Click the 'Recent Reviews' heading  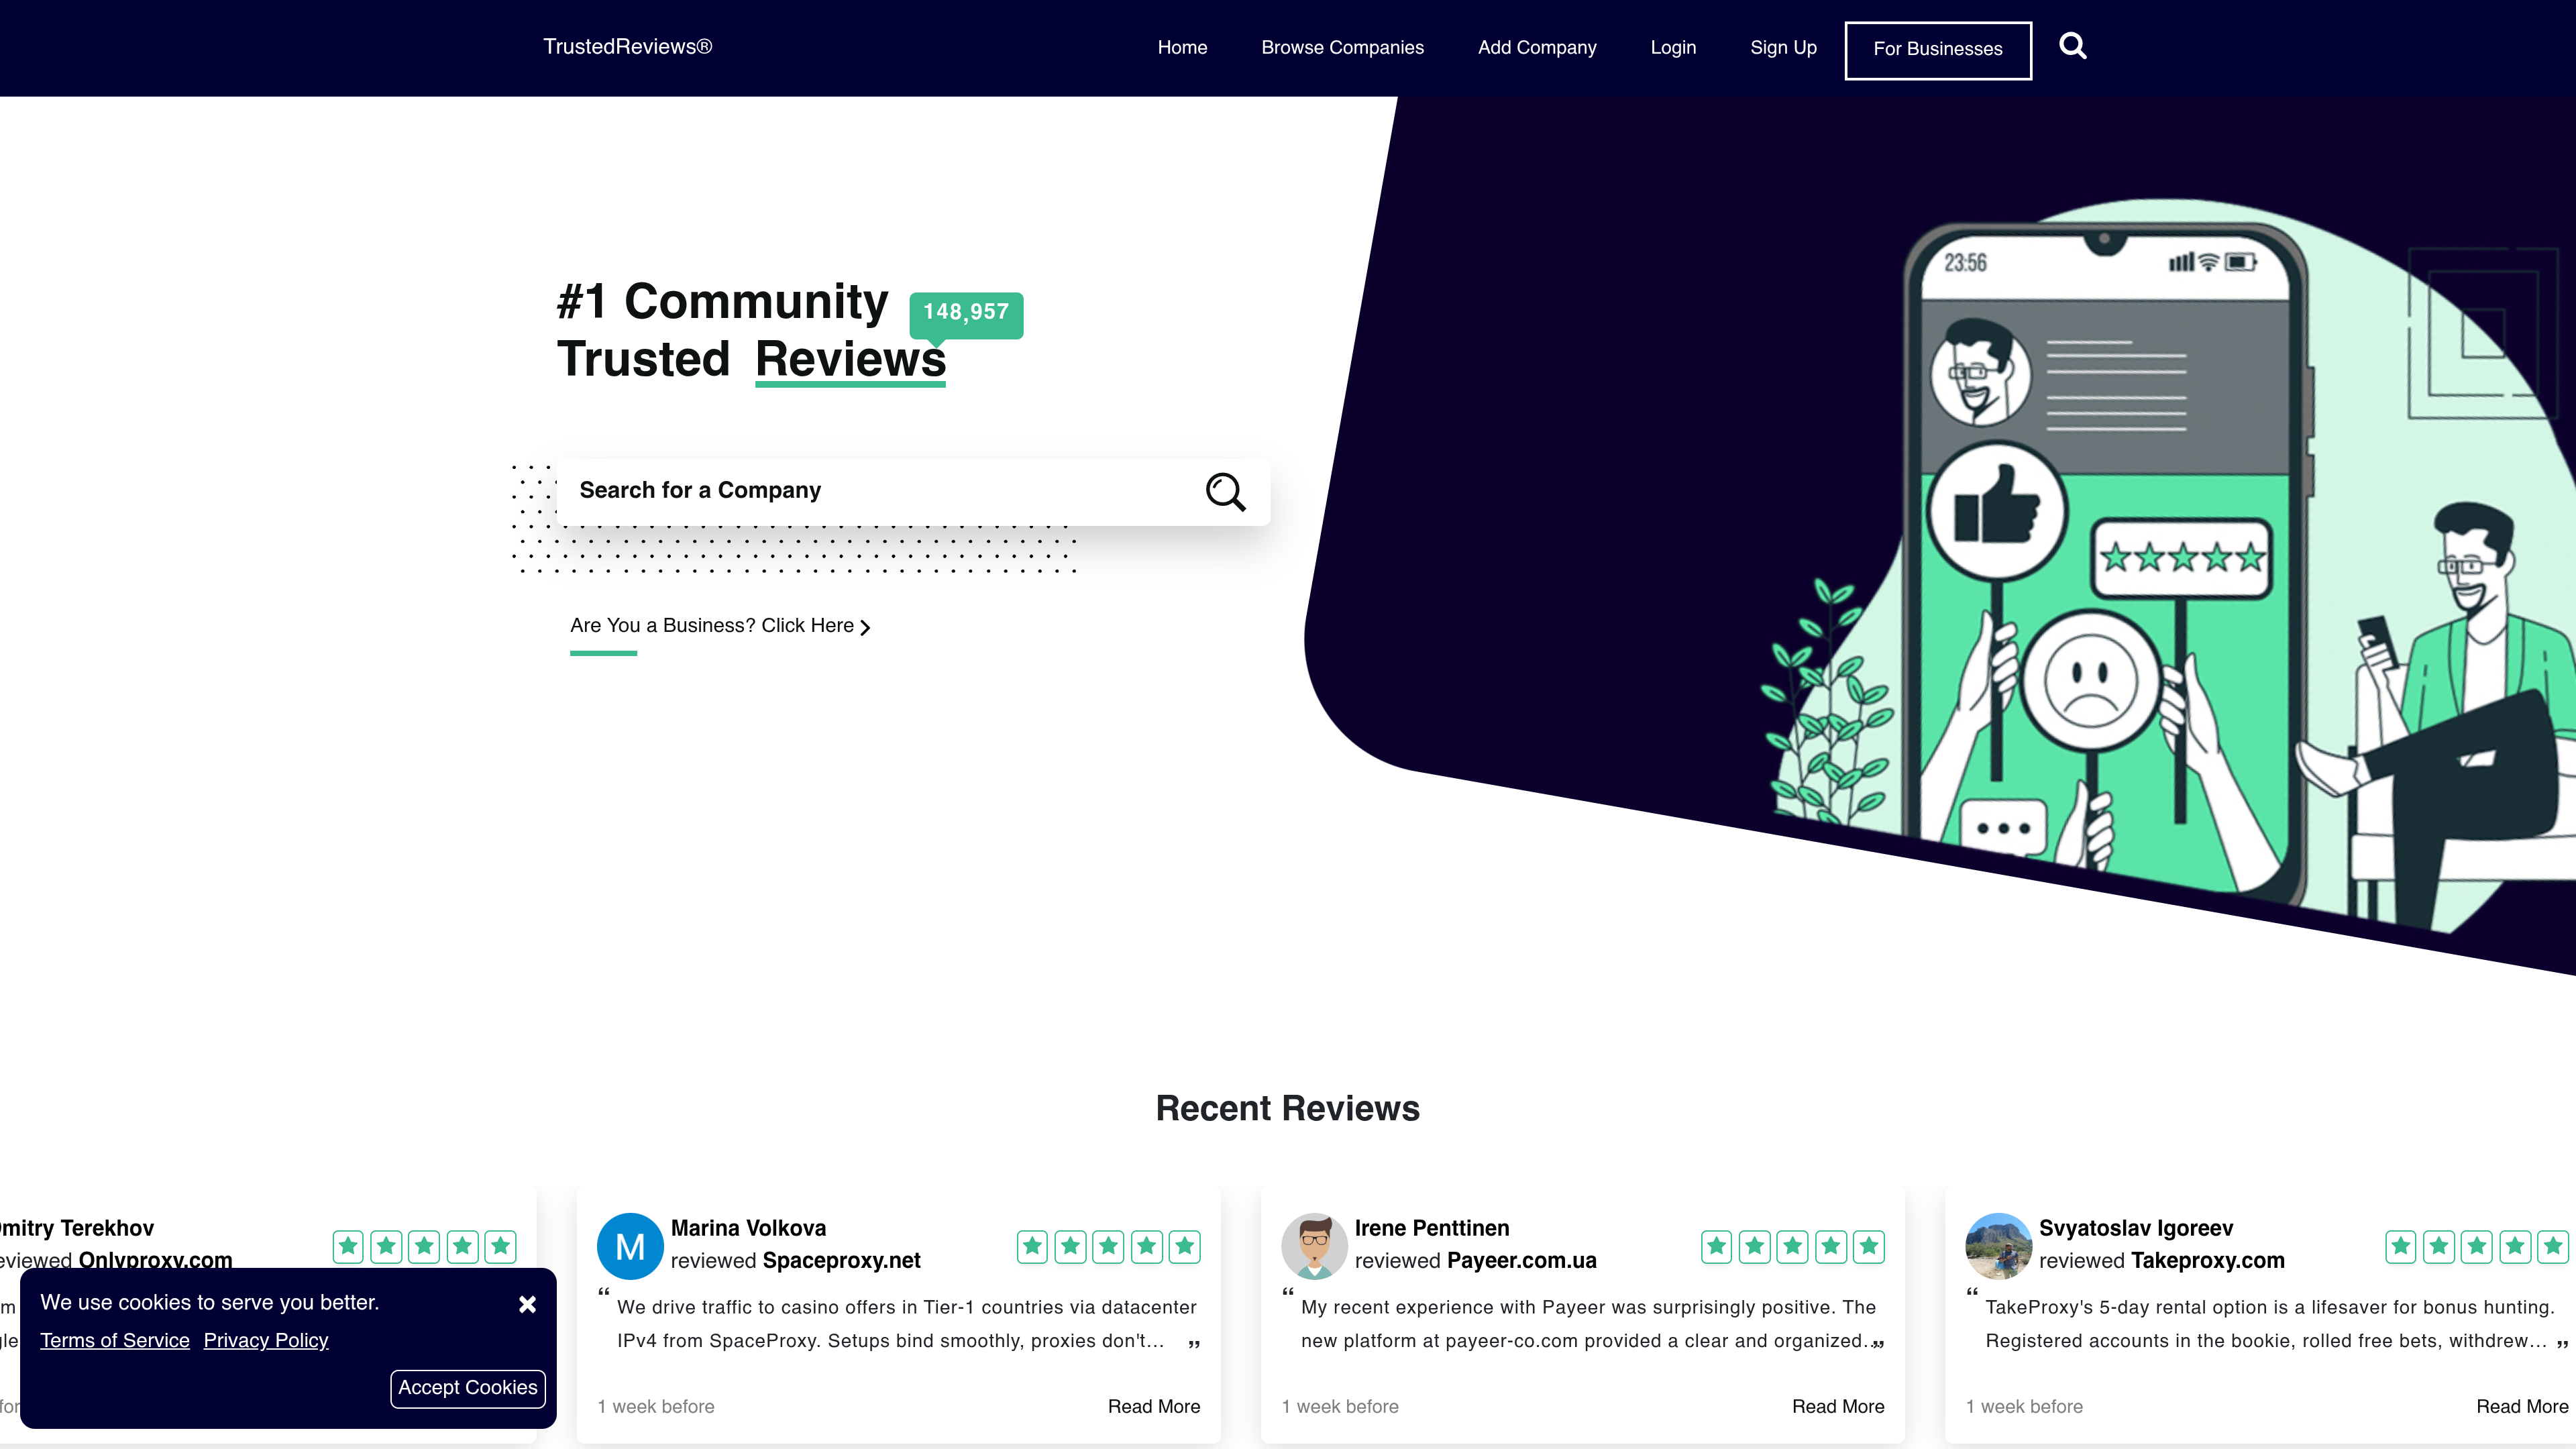tap(1288, 1108)
